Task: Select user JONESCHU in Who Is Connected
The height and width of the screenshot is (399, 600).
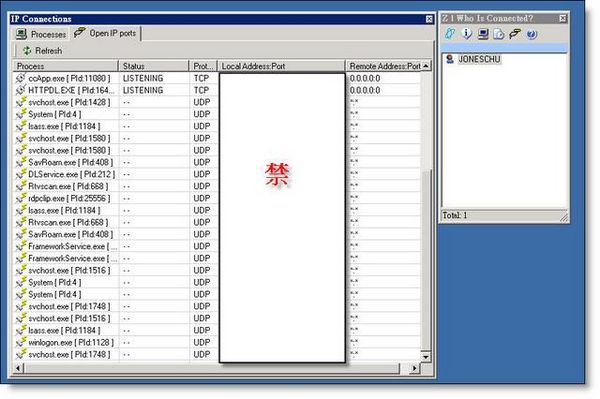Action: (479, 59)
